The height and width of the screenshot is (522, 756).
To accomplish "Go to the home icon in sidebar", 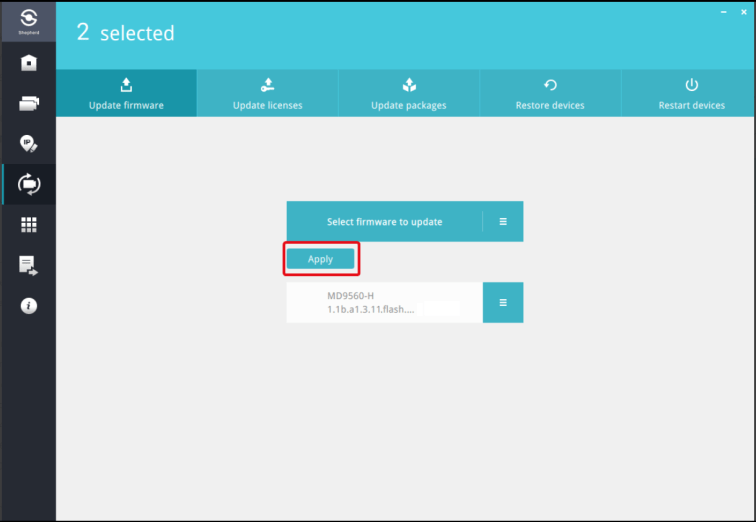I will tap(28, 63).
